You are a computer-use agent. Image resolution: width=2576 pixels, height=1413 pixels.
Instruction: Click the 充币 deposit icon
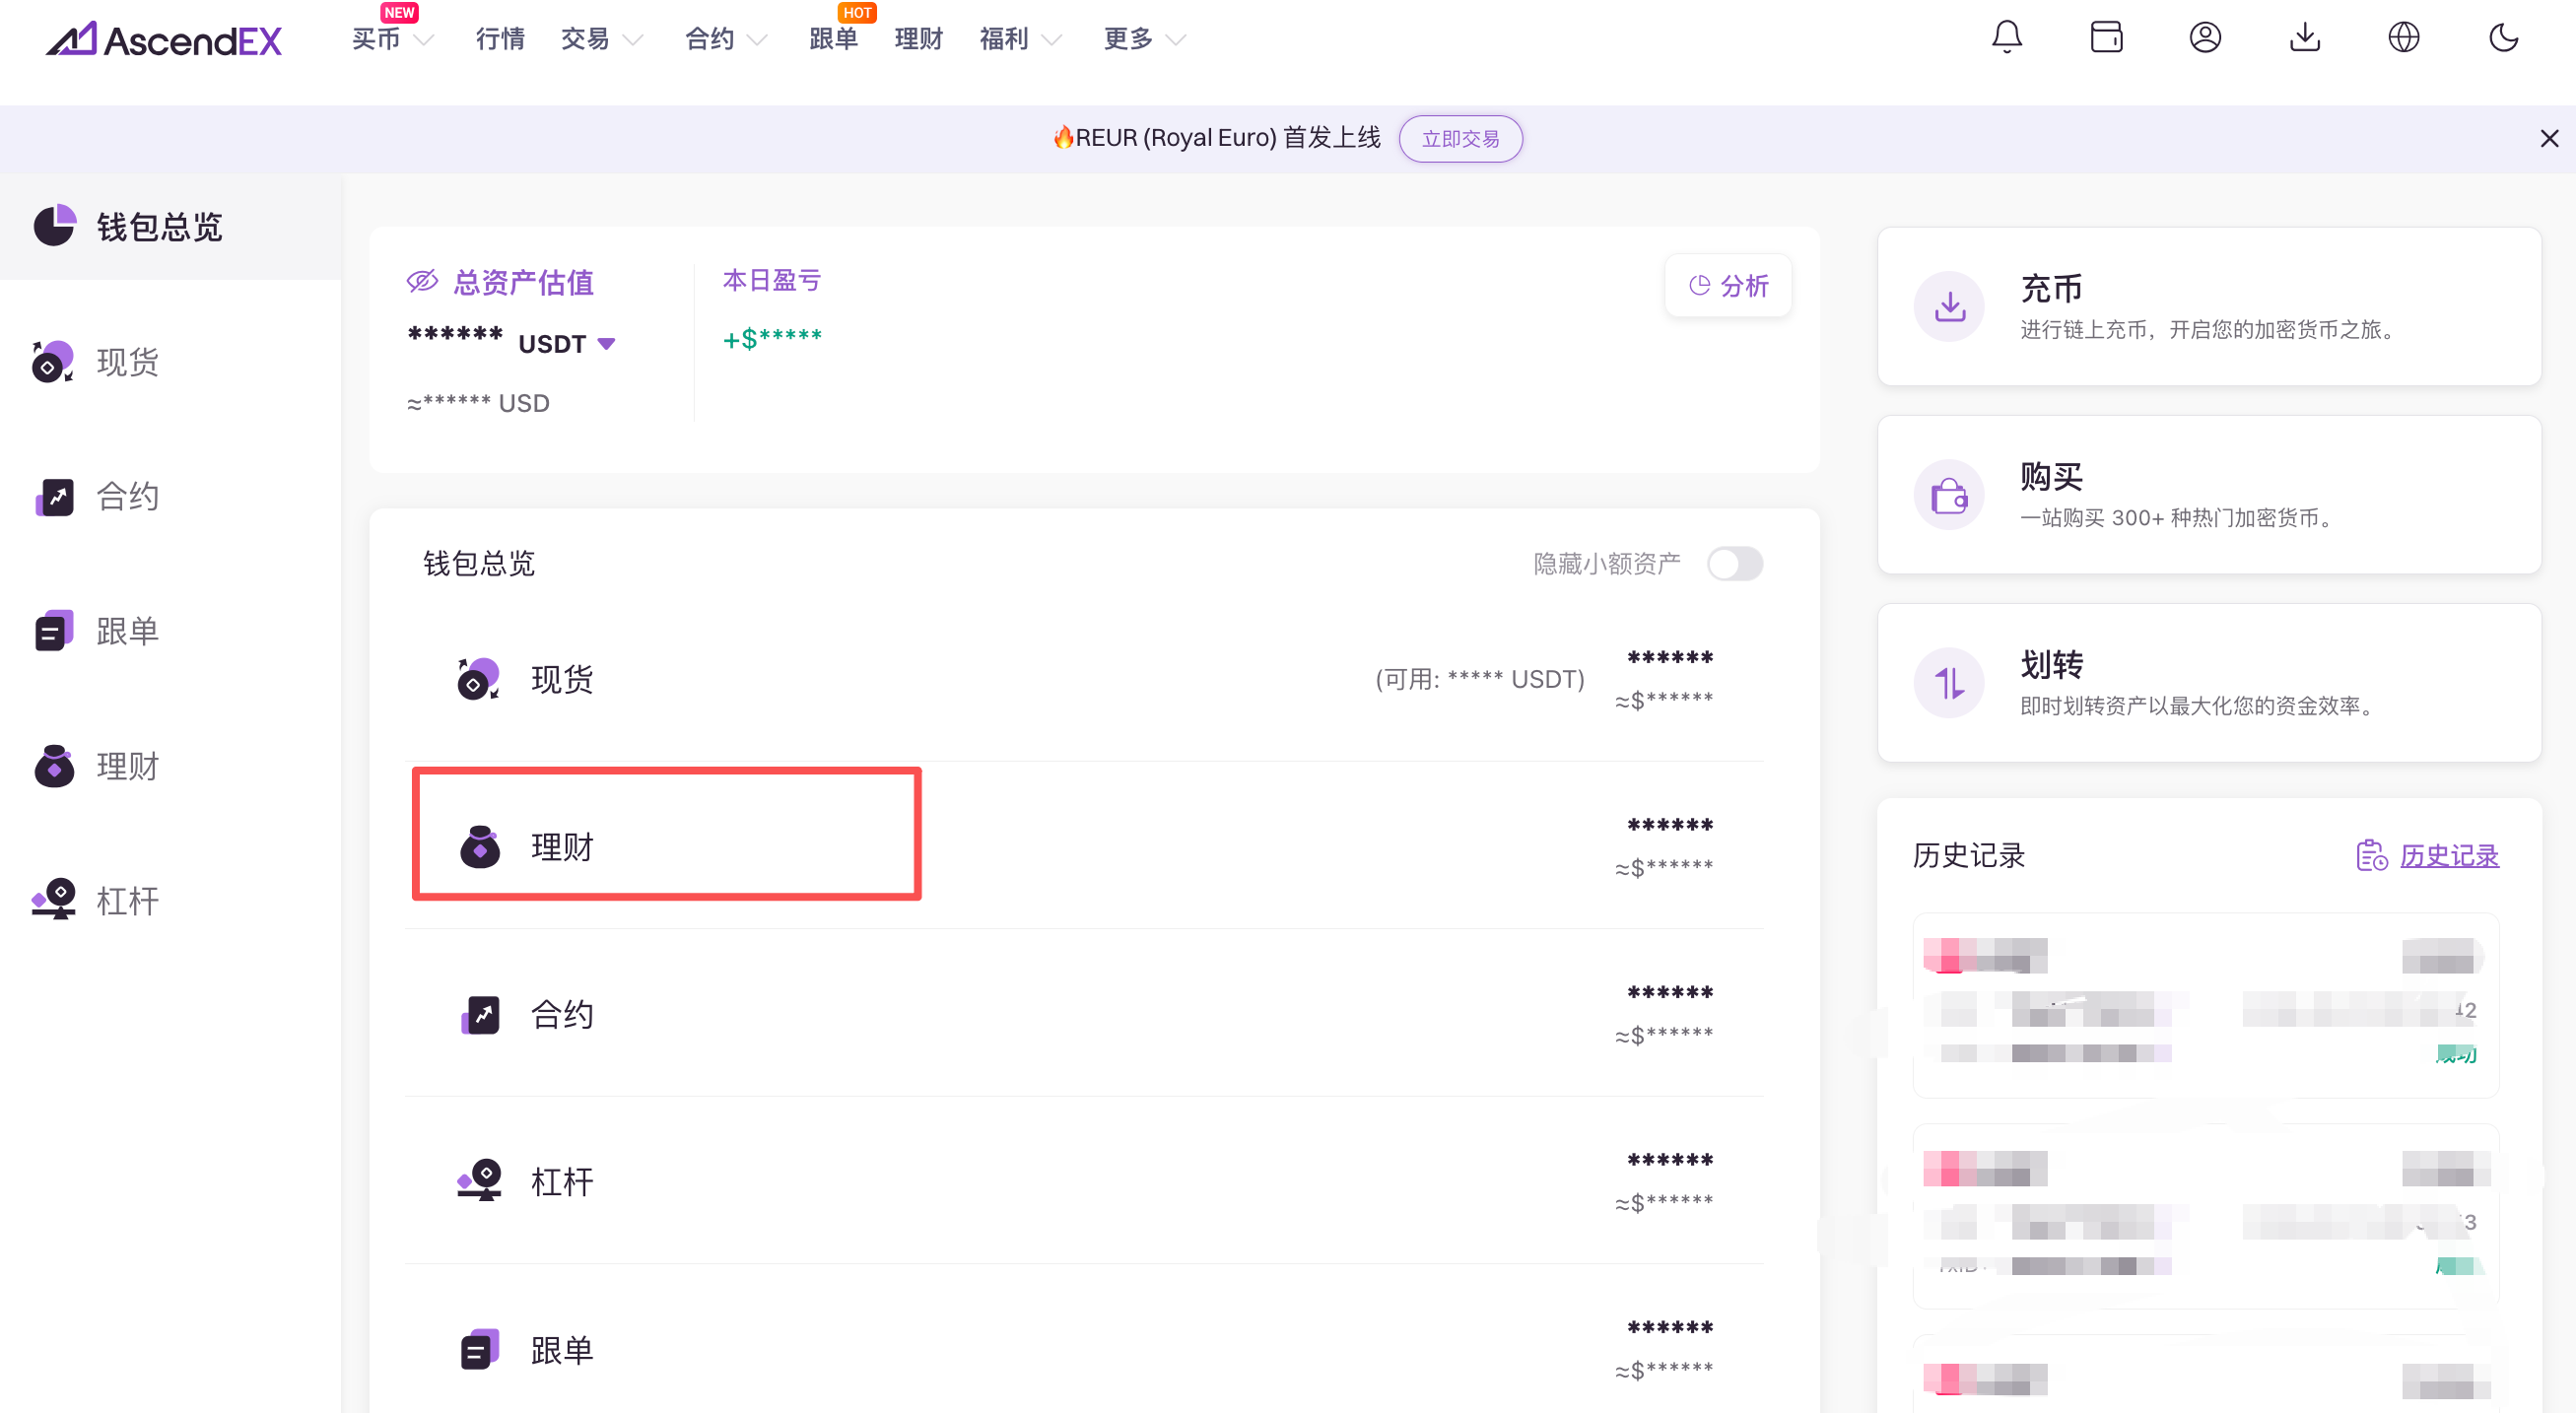(1948, 306)
